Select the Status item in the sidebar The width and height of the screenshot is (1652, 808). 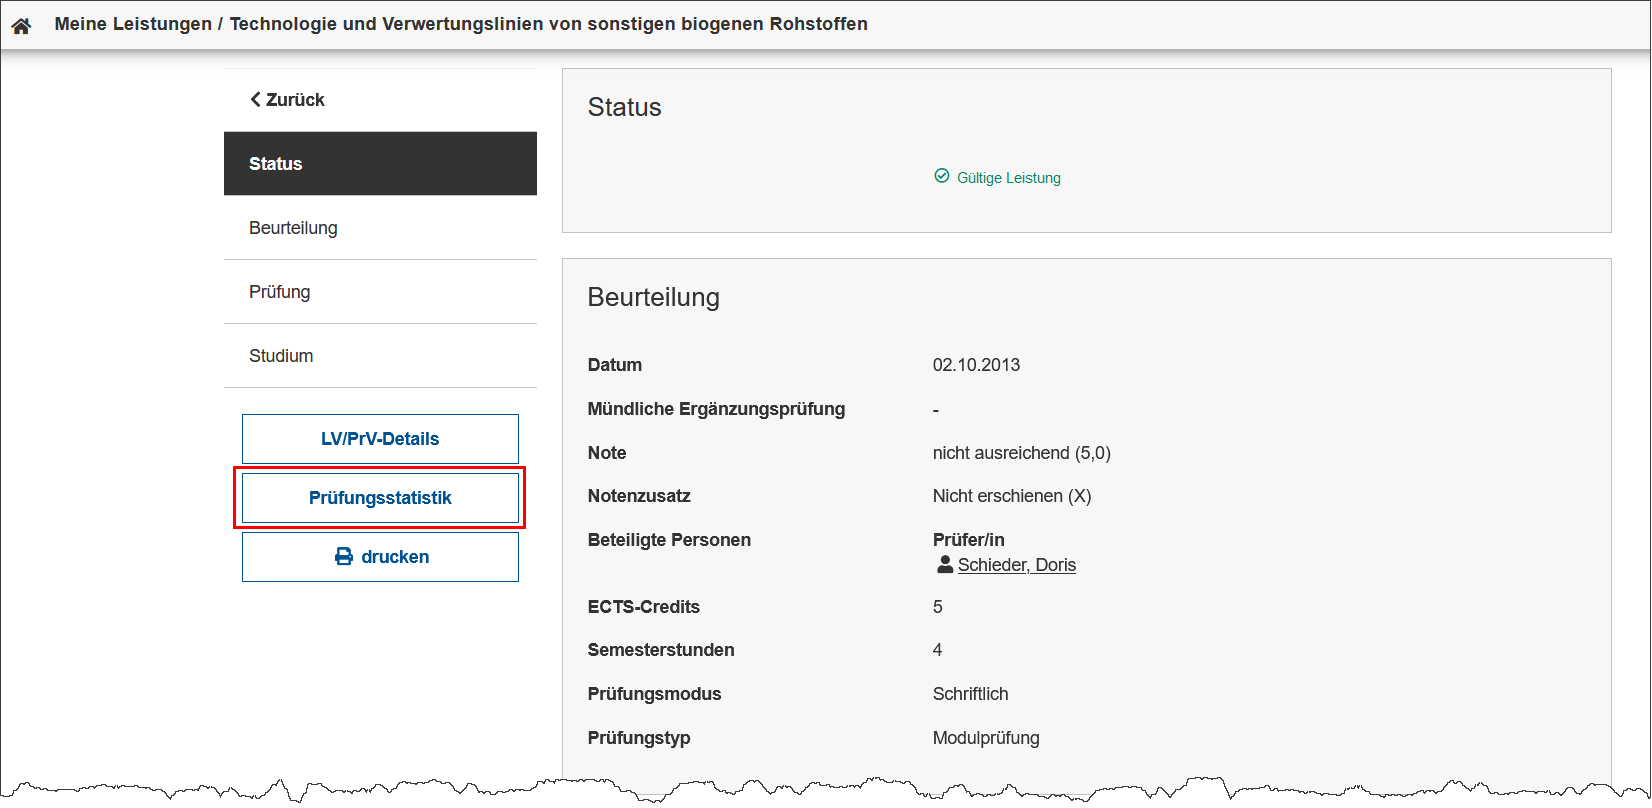[x=380, y=163]
